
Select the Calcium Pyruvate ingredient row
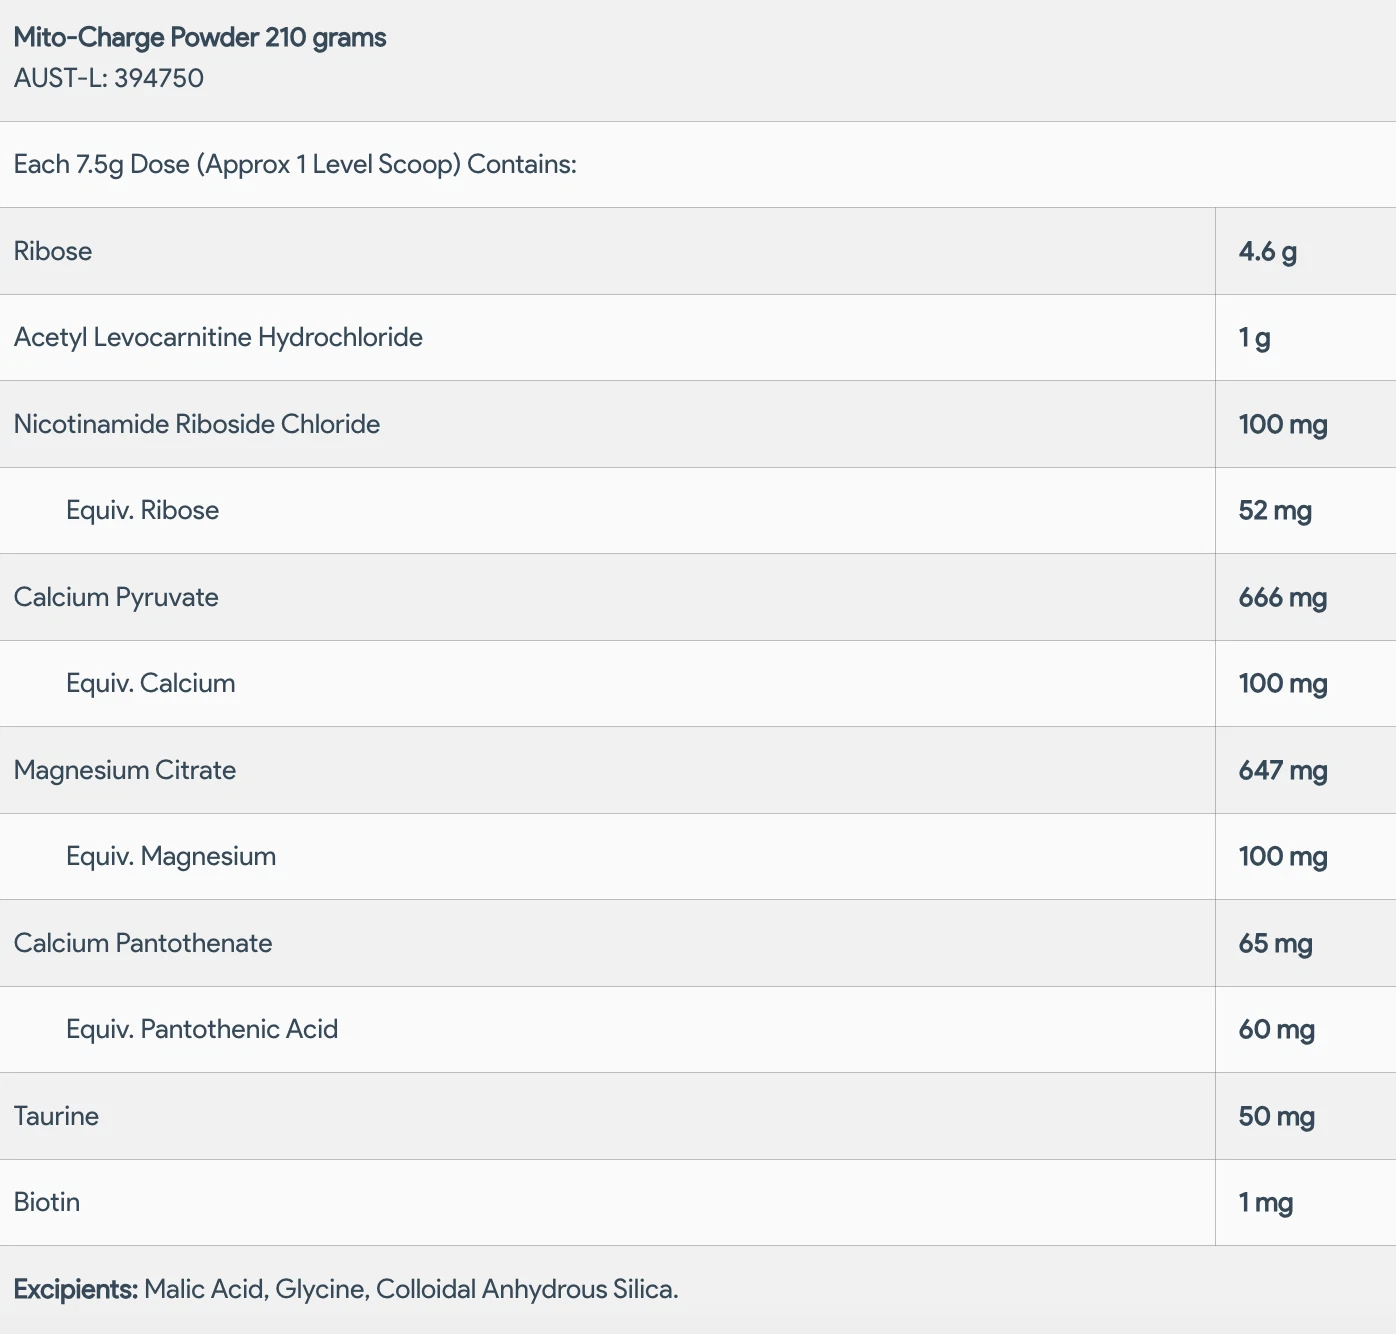(698, 597)
